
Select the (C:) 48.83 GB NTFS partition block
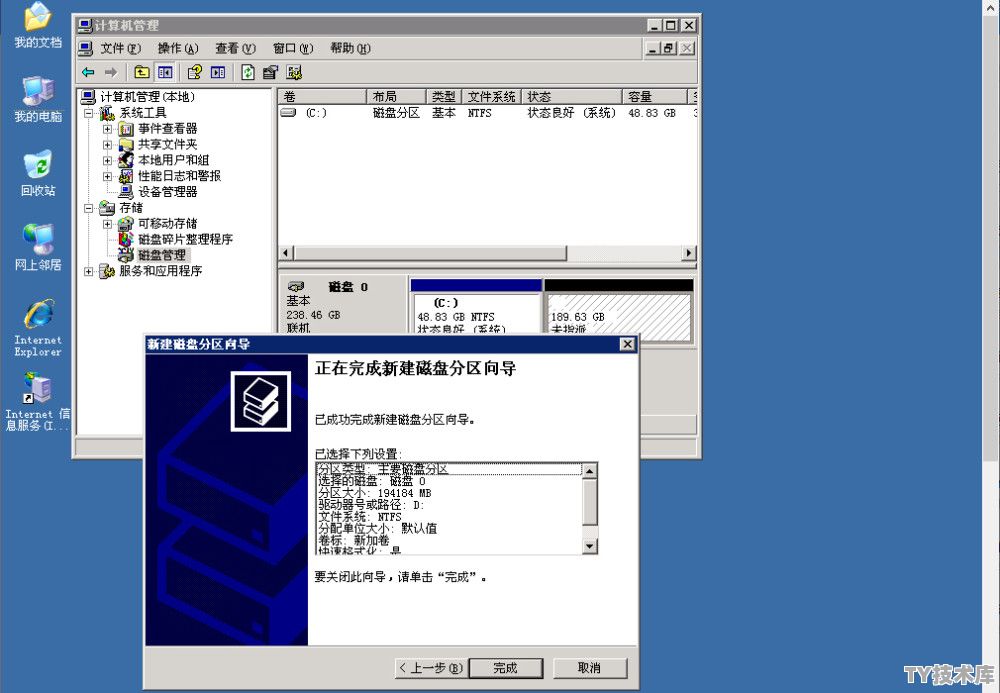(476, 312)
